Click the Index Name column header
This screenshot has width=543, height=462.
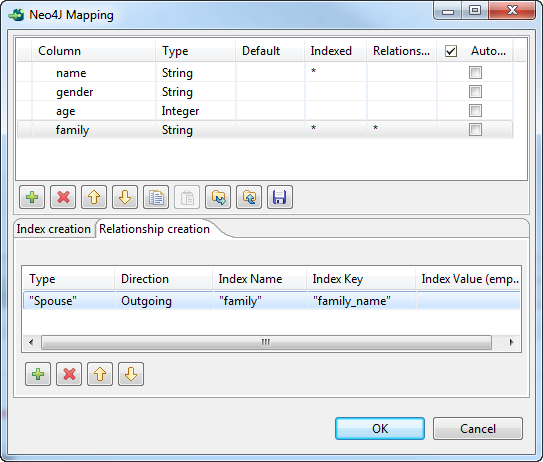point(260,279)
